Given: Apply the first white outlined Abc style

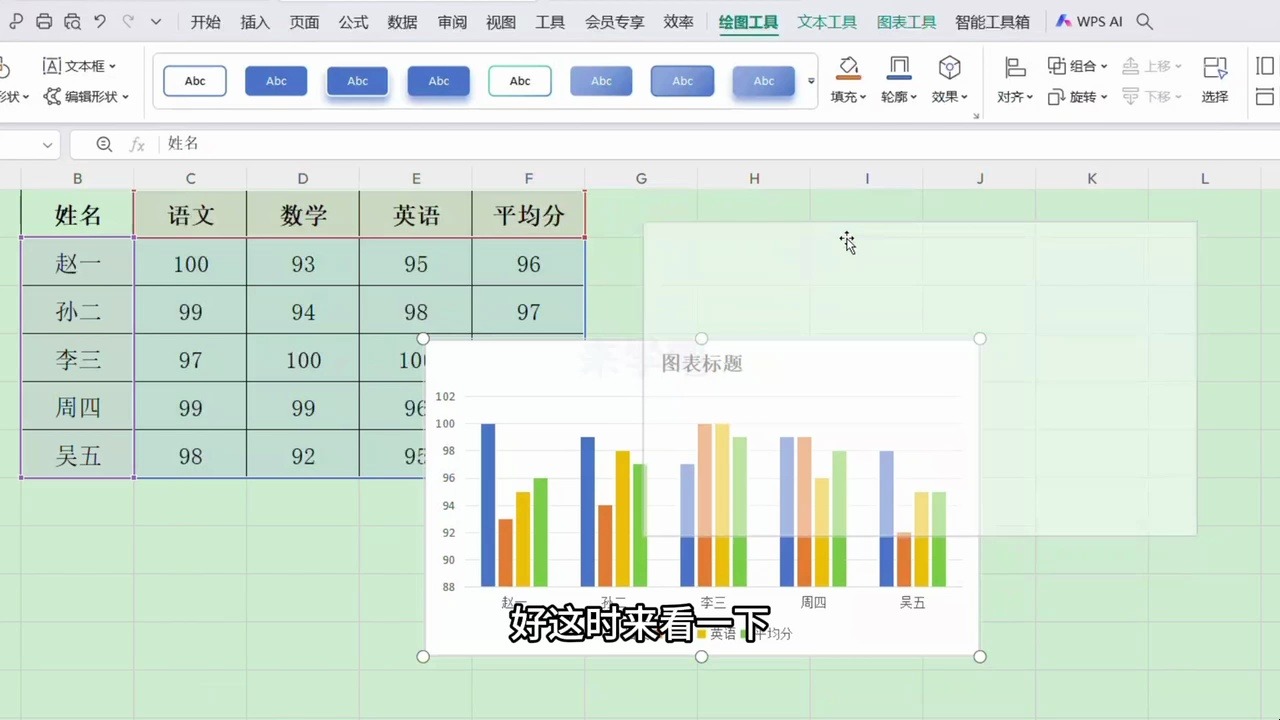Looking at the screenshot, I should point(195,81).
